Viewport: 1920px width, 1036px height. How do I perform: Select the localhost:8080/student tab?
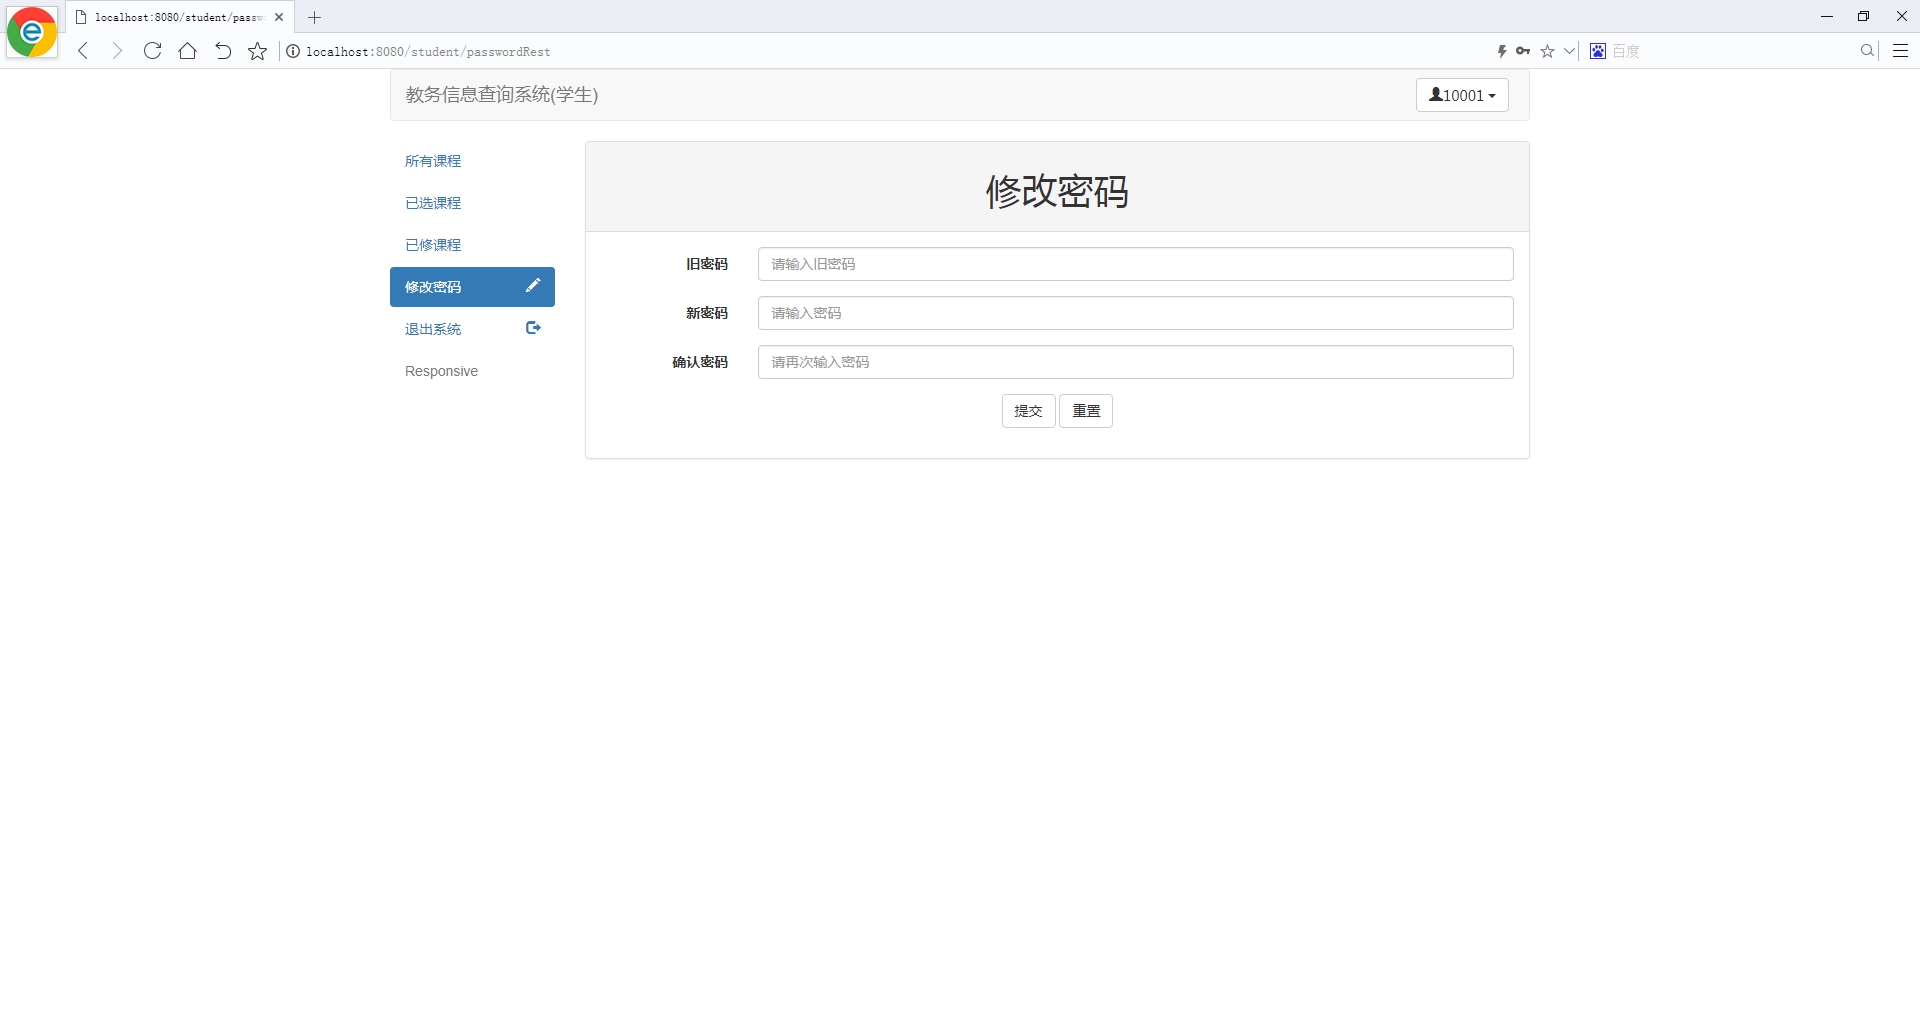[x=178, y=17]
